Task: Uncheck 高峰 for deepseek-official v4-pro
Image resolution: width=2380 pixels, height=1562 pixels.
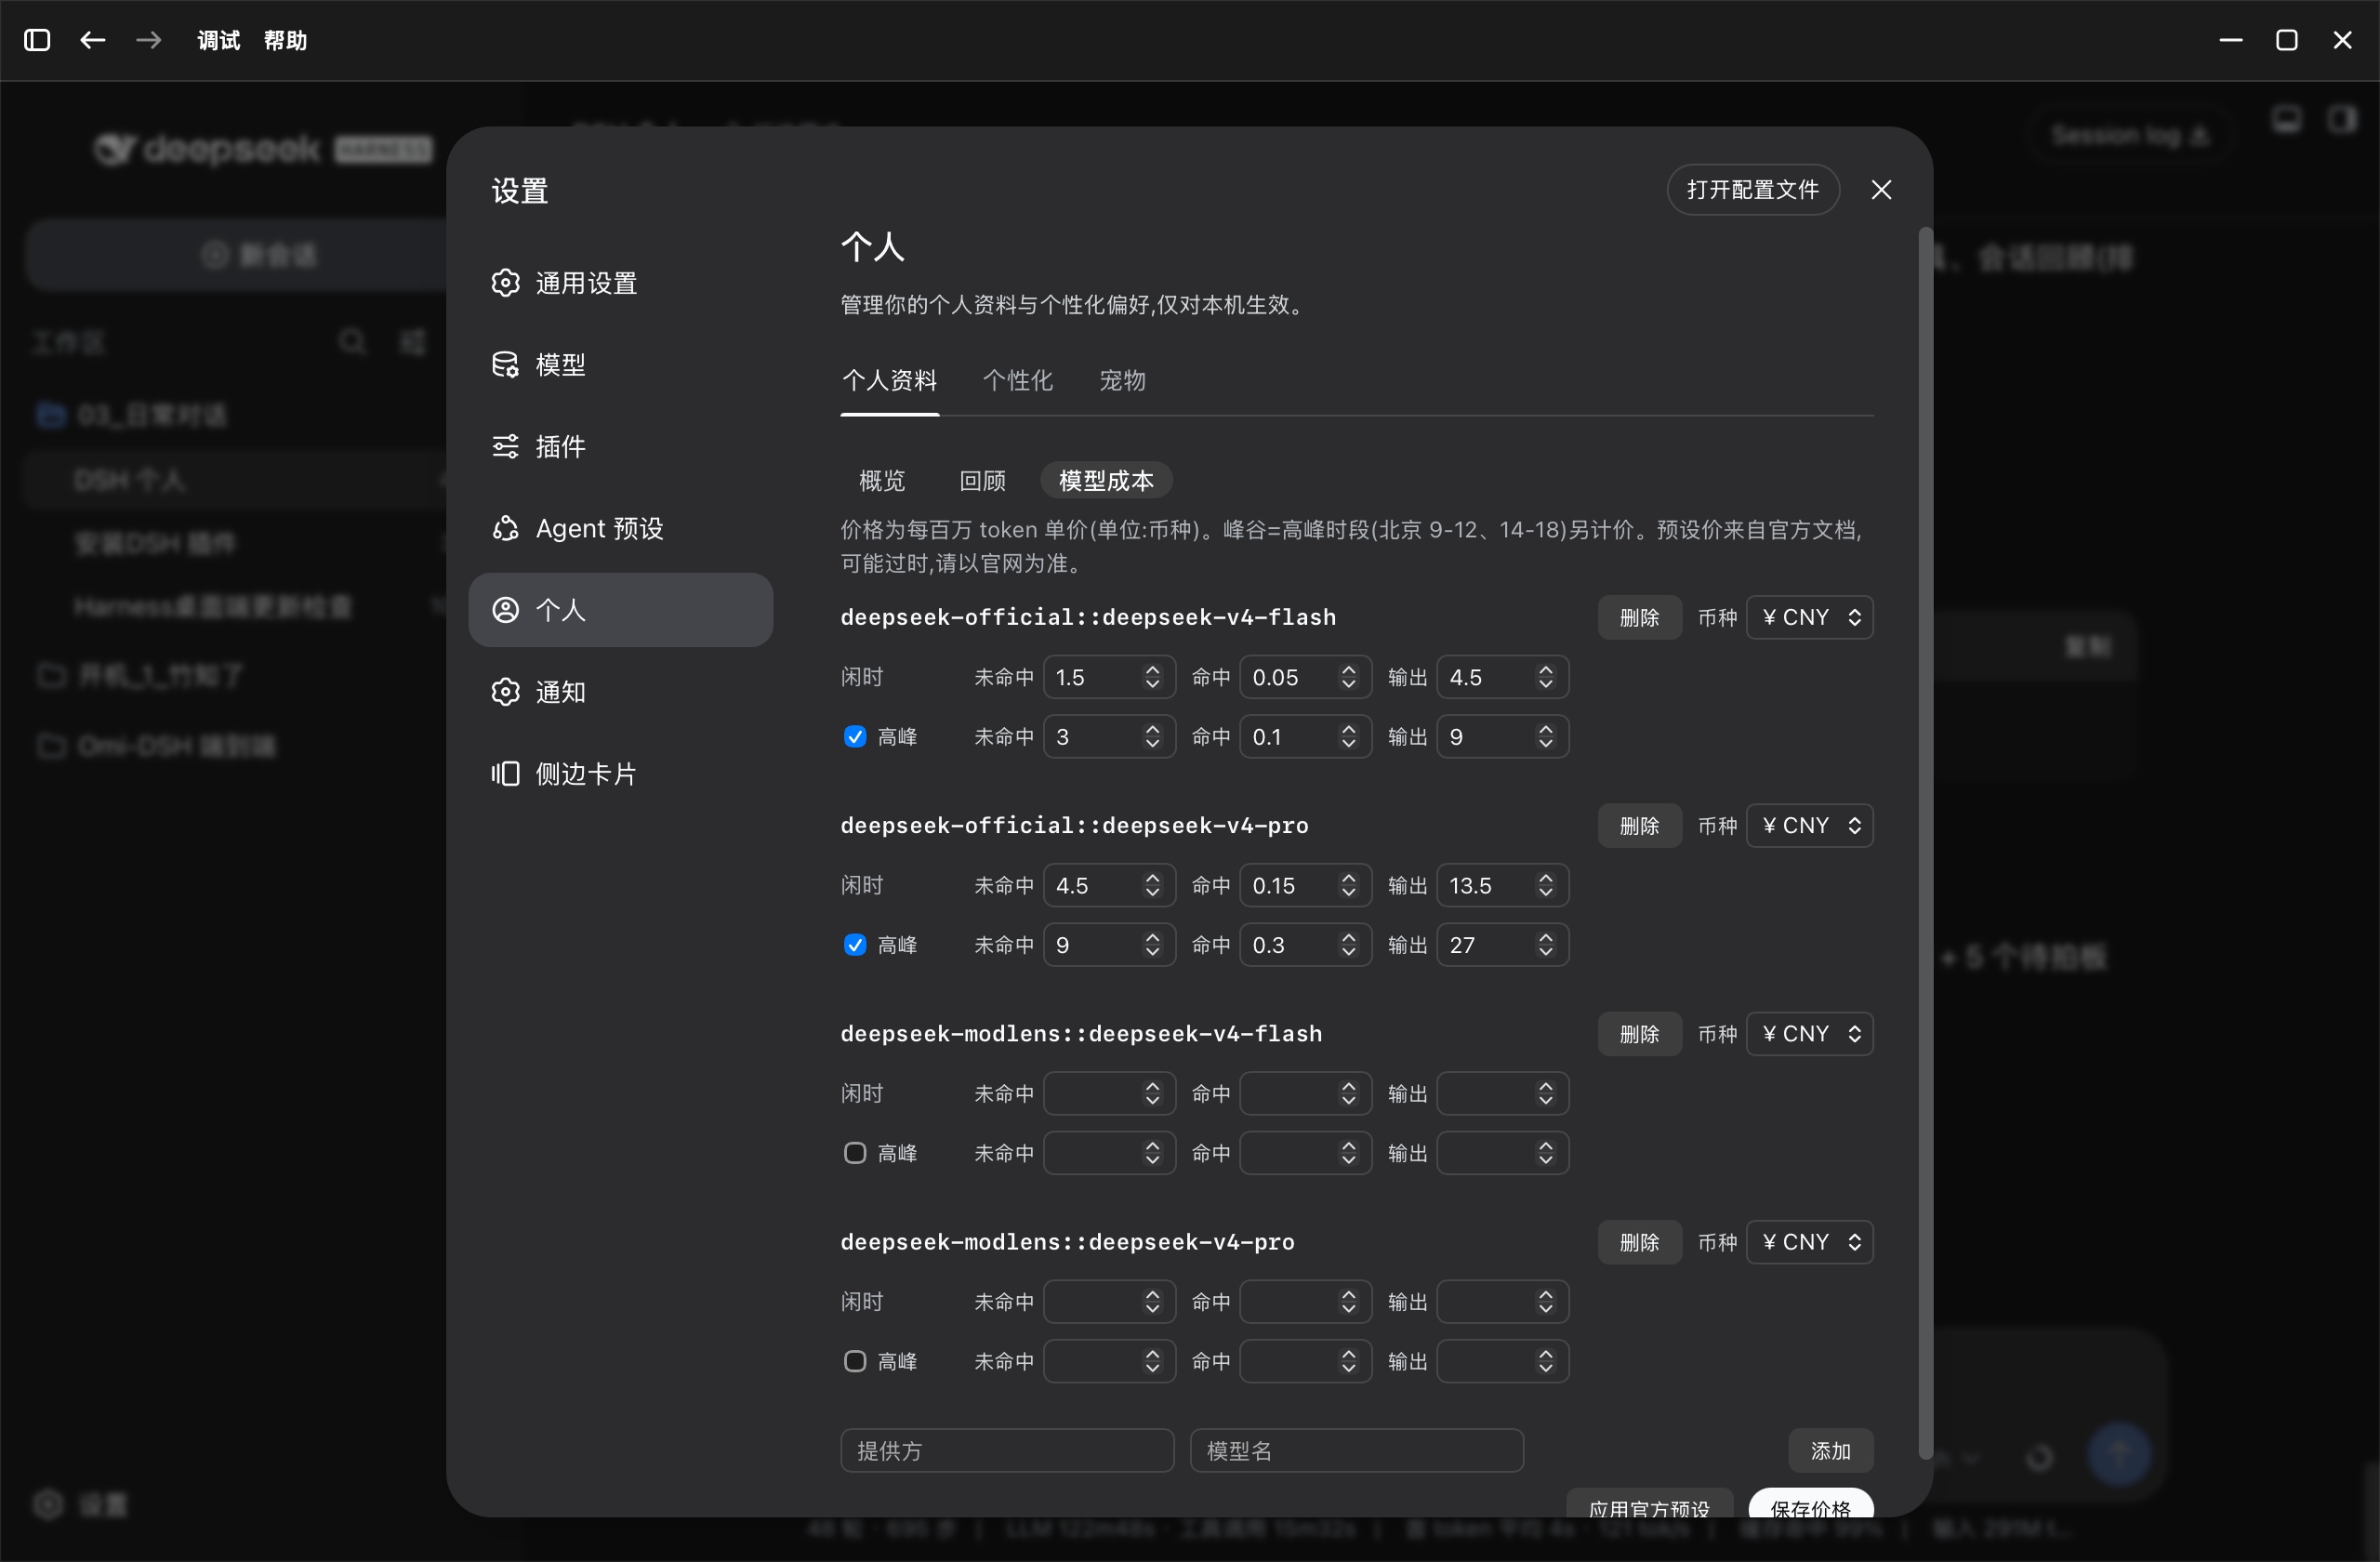Action: 855,945
